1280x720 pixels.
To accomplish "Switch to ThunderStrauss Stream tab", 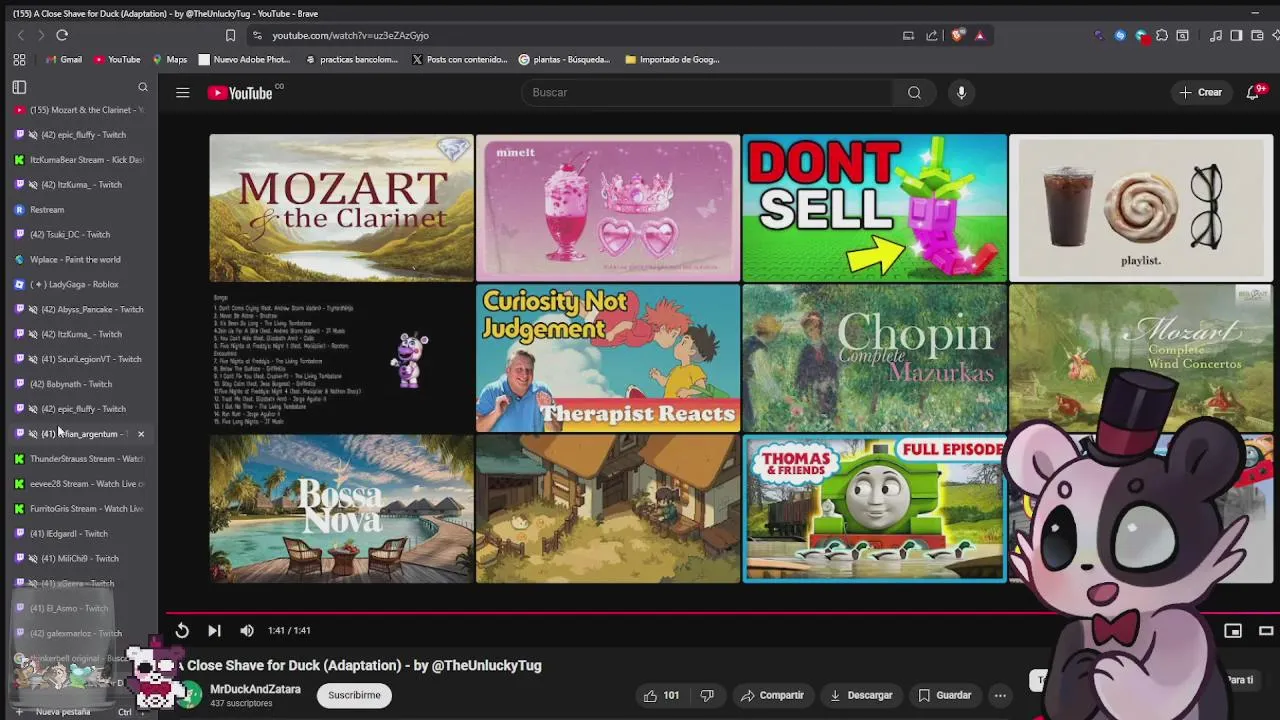I will (x=79, y=459).
